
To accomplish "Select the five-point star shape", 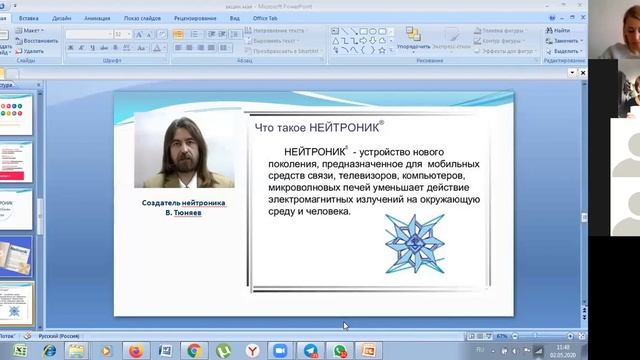I will (382, 50).
